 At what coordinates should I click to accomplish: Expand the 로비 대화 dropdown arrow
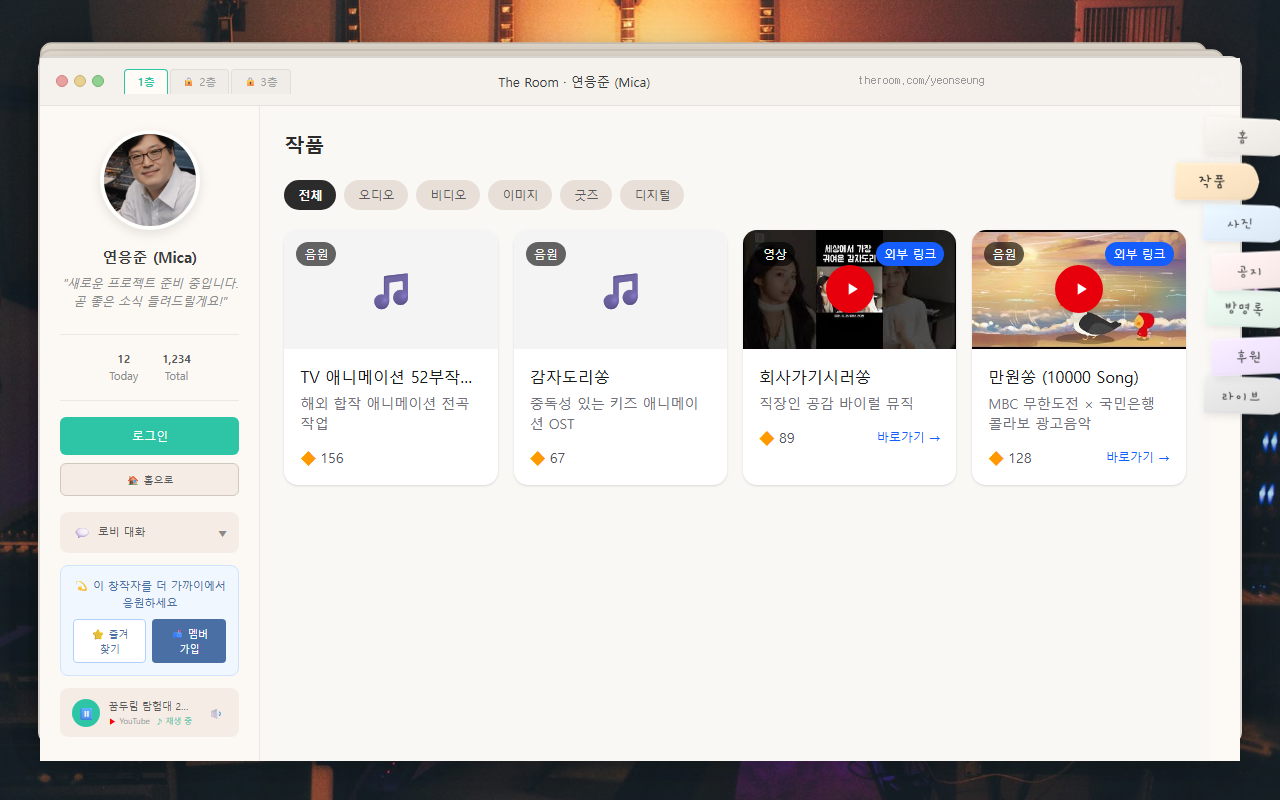(222, 533)
